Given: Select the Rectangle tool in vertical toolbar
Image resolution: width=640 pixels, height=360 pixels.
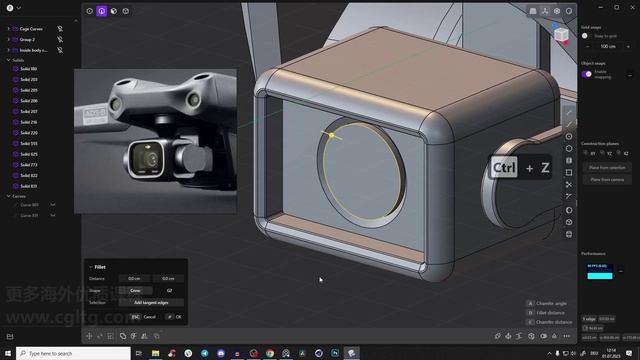Looking at the screenshot, I should click(569, 173).
